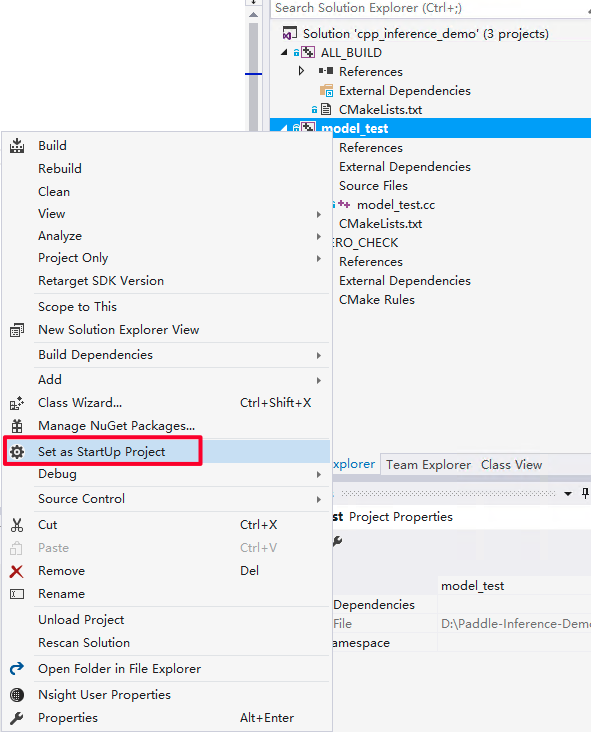Toggle the pin icon on Properties panel
591x732 pixels.
pyautogui.click(x=585, y=493)
